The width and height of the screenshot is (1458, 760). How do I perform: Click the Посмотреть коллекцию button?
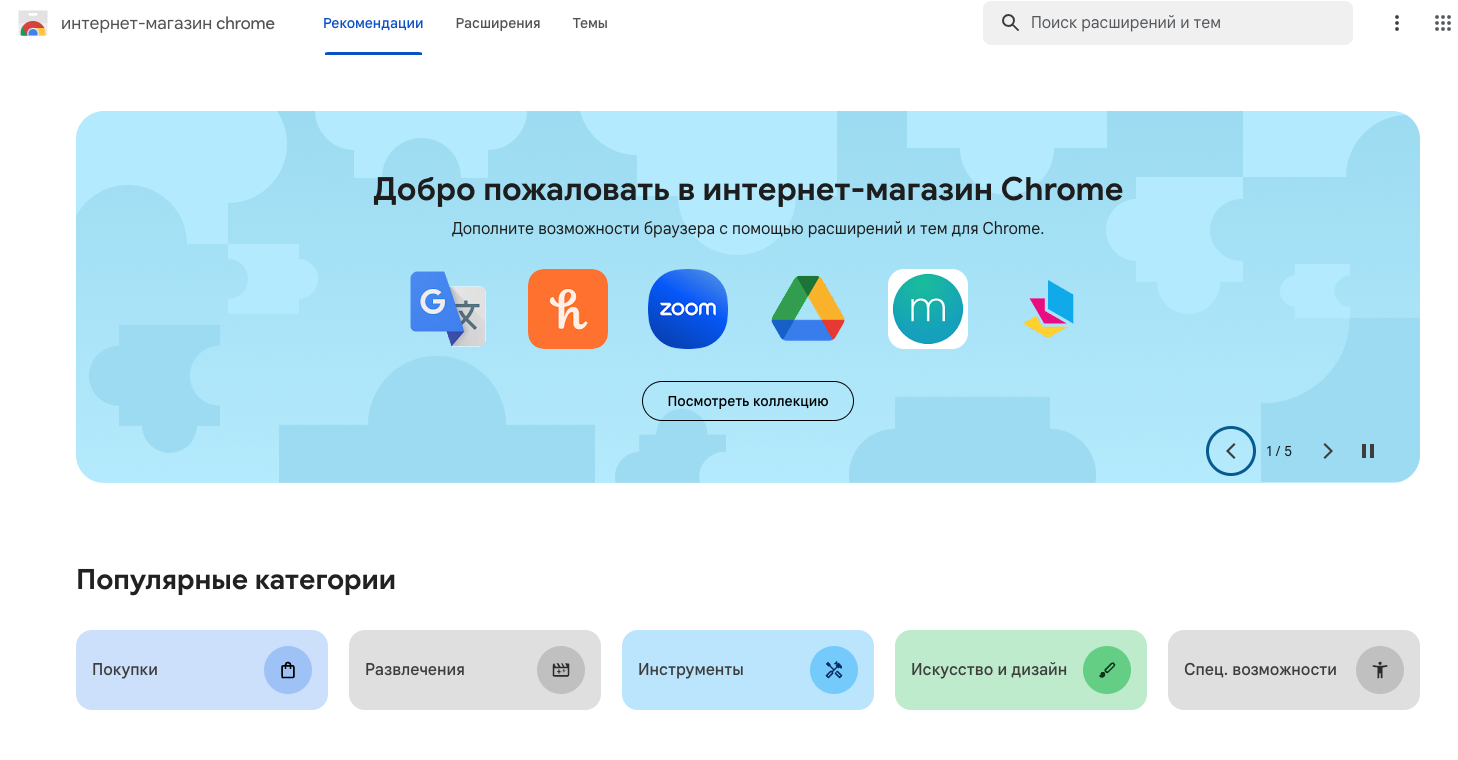click(x=748, y=401)
